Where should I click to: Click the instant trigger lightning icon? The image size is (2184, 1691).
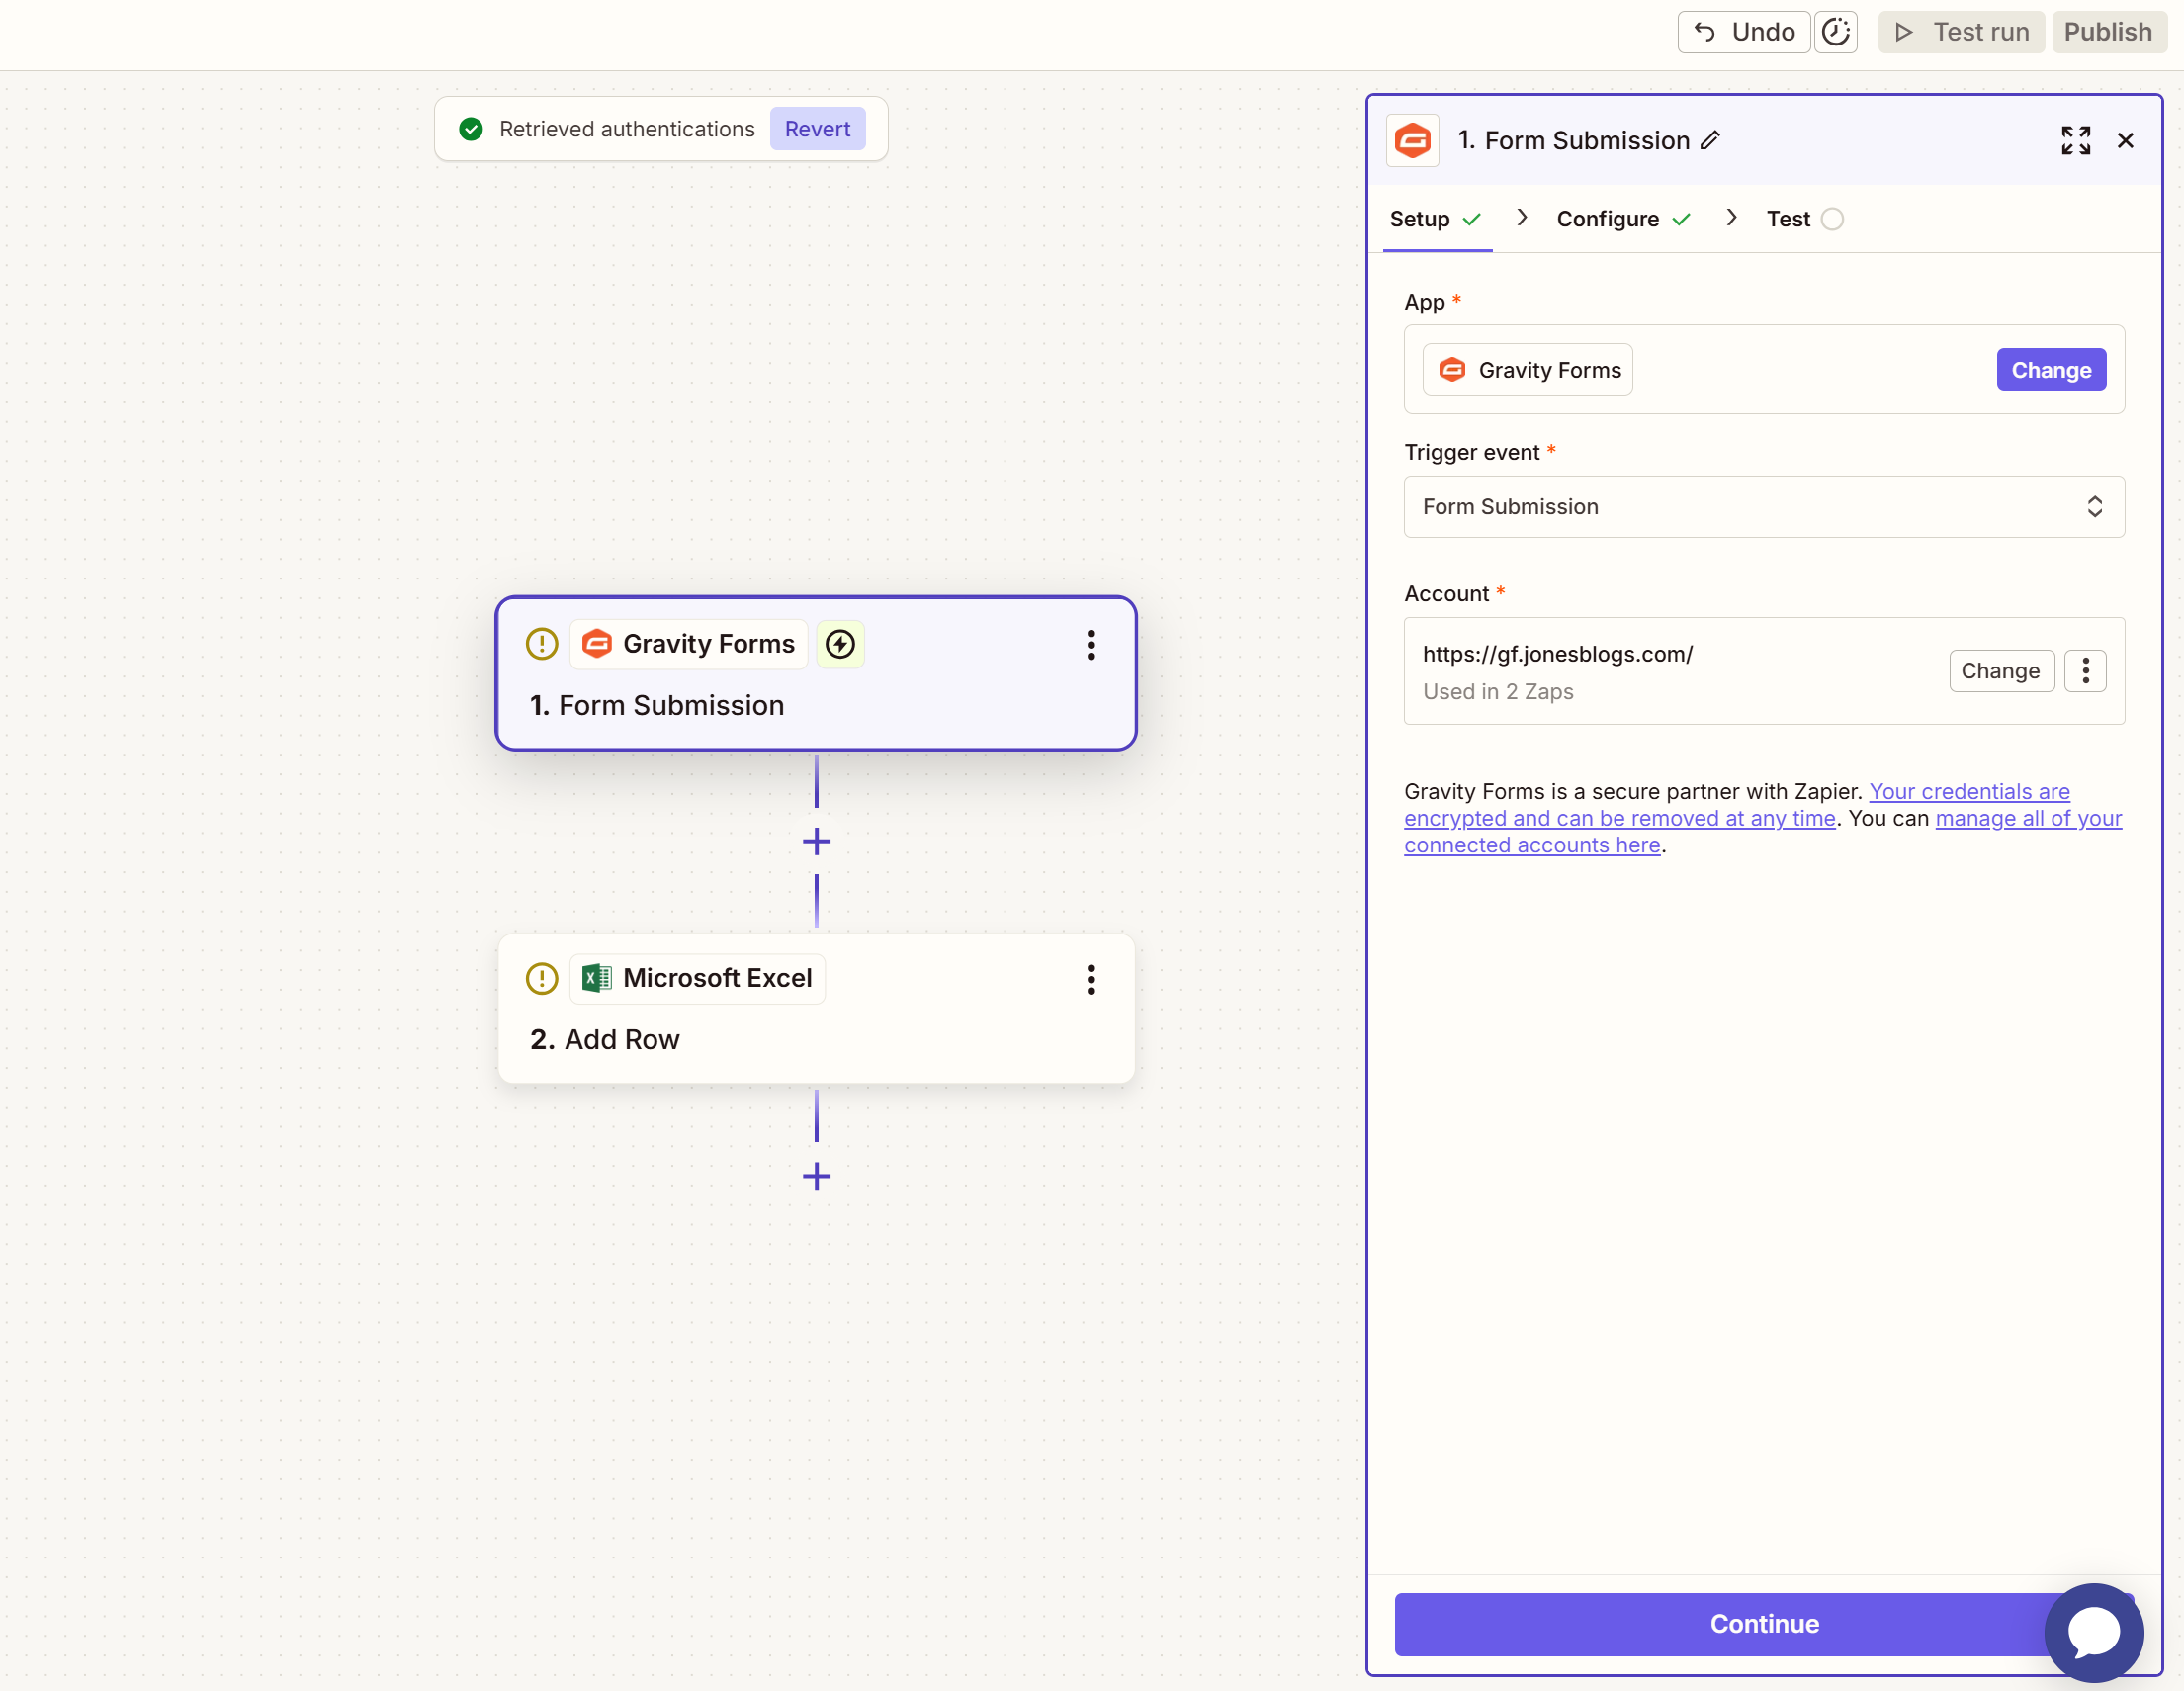[840, 645]
